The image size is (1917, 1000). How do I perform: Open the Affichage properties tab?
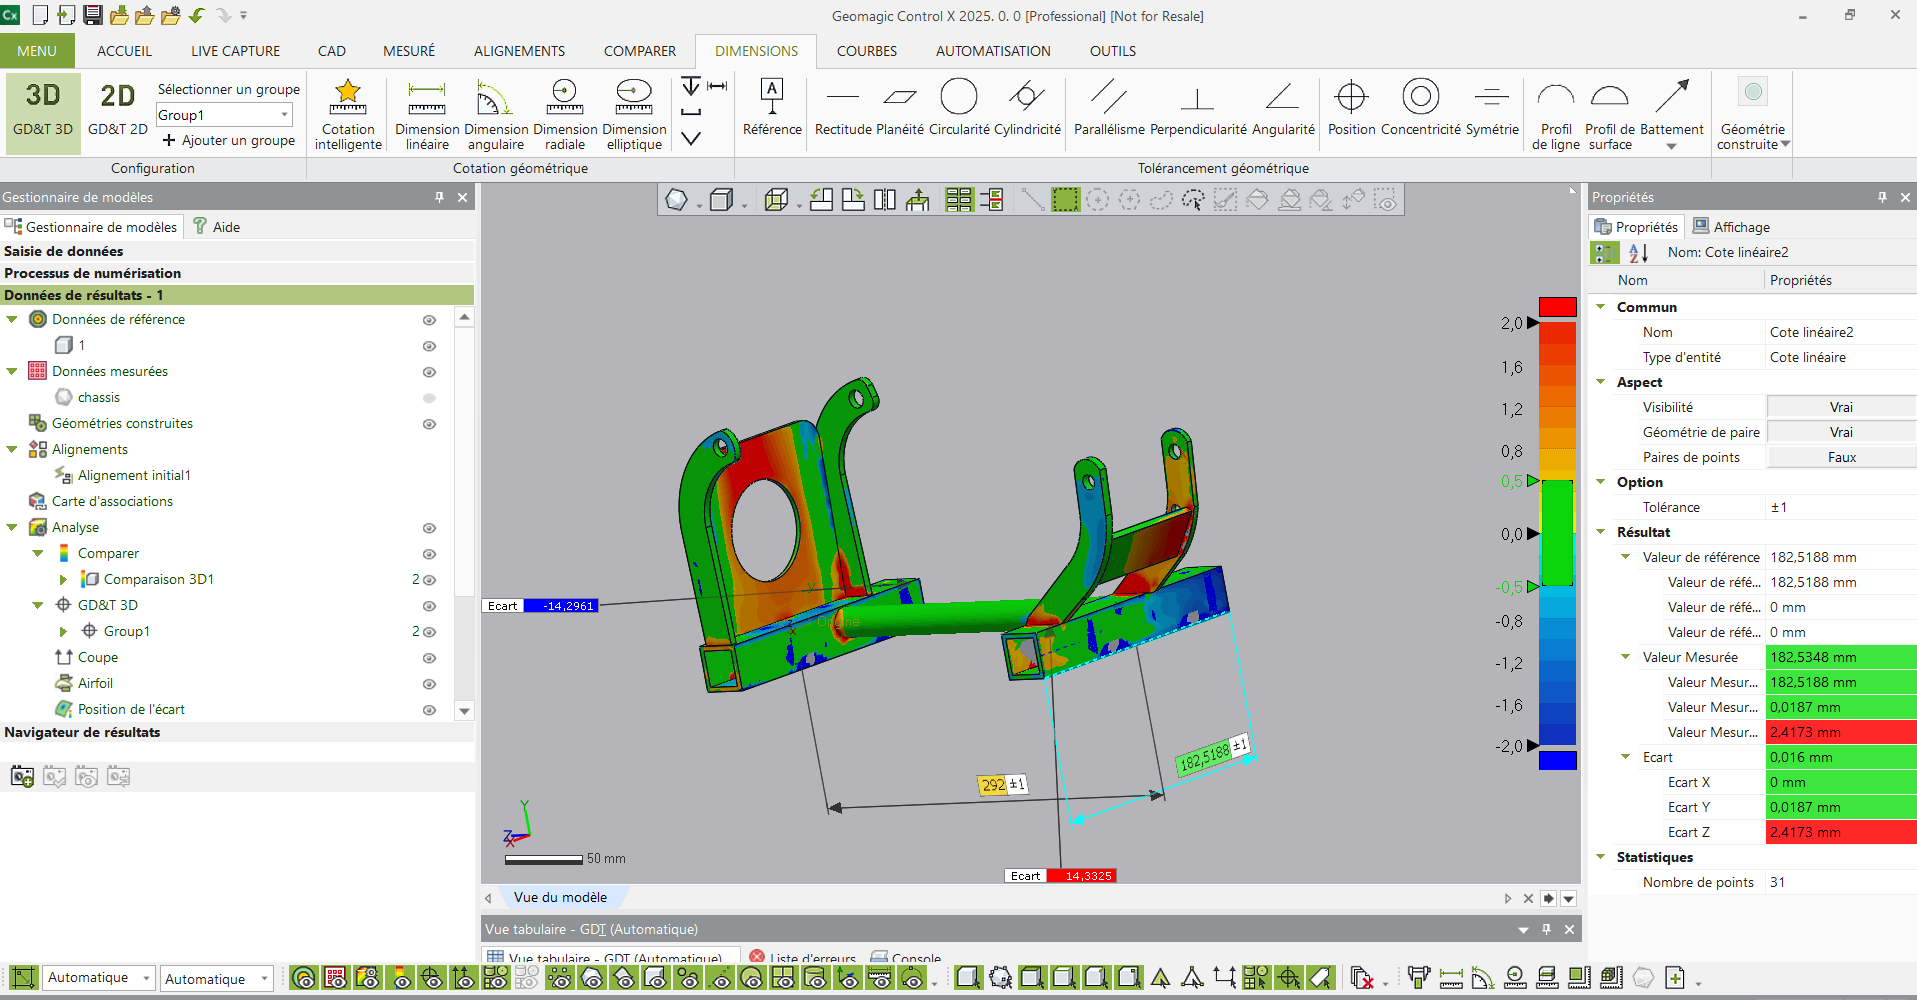1731,227
